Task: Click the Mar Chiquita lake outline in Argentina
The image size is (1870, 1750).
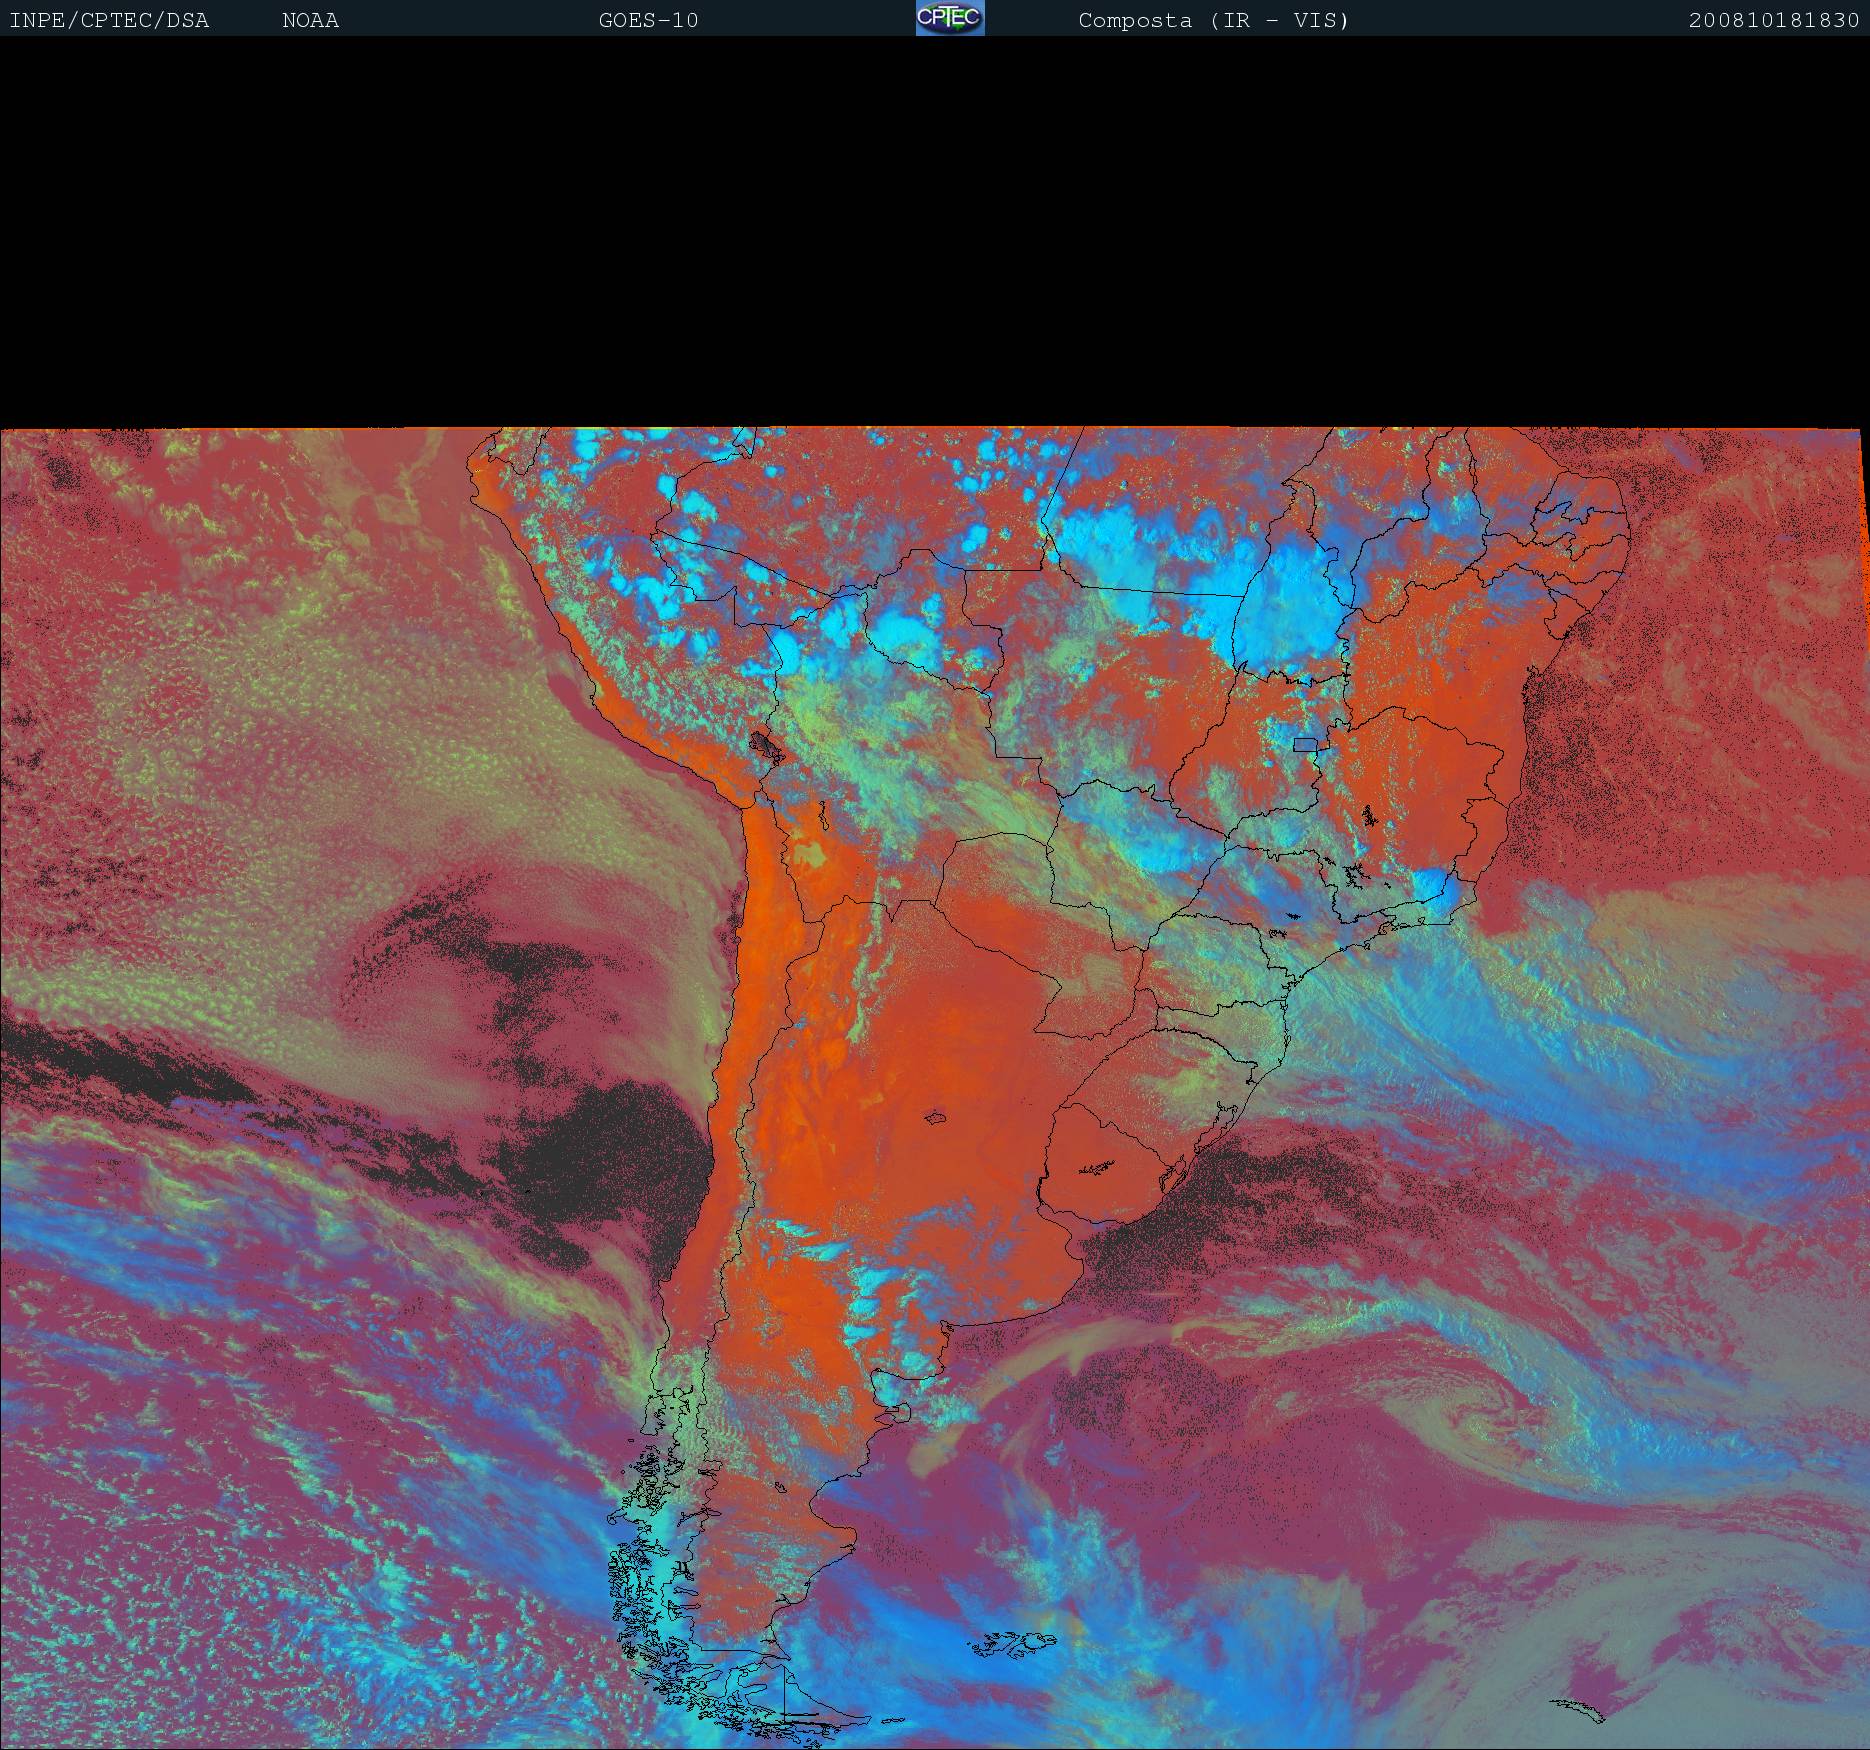Action: click(x=937, y=1117)
